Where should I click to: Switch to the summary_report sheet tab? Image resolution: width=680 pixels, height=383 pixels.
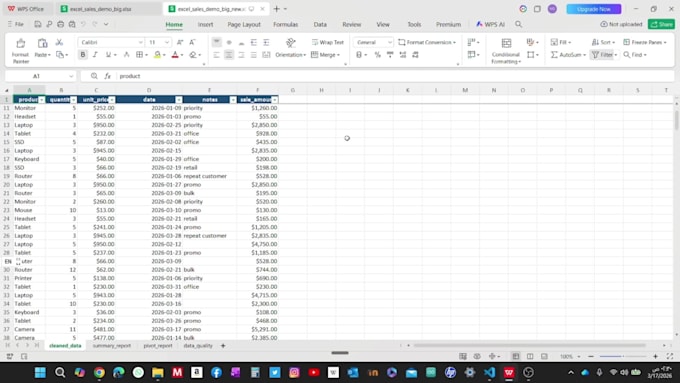tap(111, 346)
